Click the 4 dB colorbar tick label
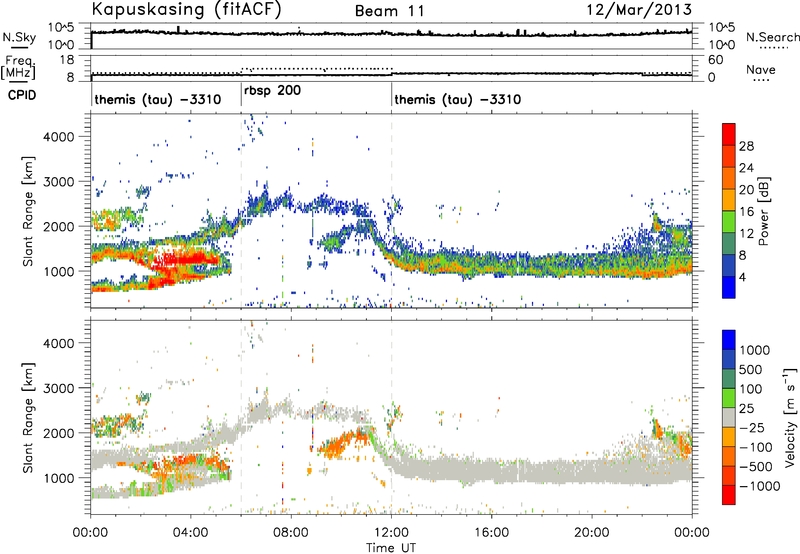The width and height of the screenshot is (800, 554). (743, 278)
